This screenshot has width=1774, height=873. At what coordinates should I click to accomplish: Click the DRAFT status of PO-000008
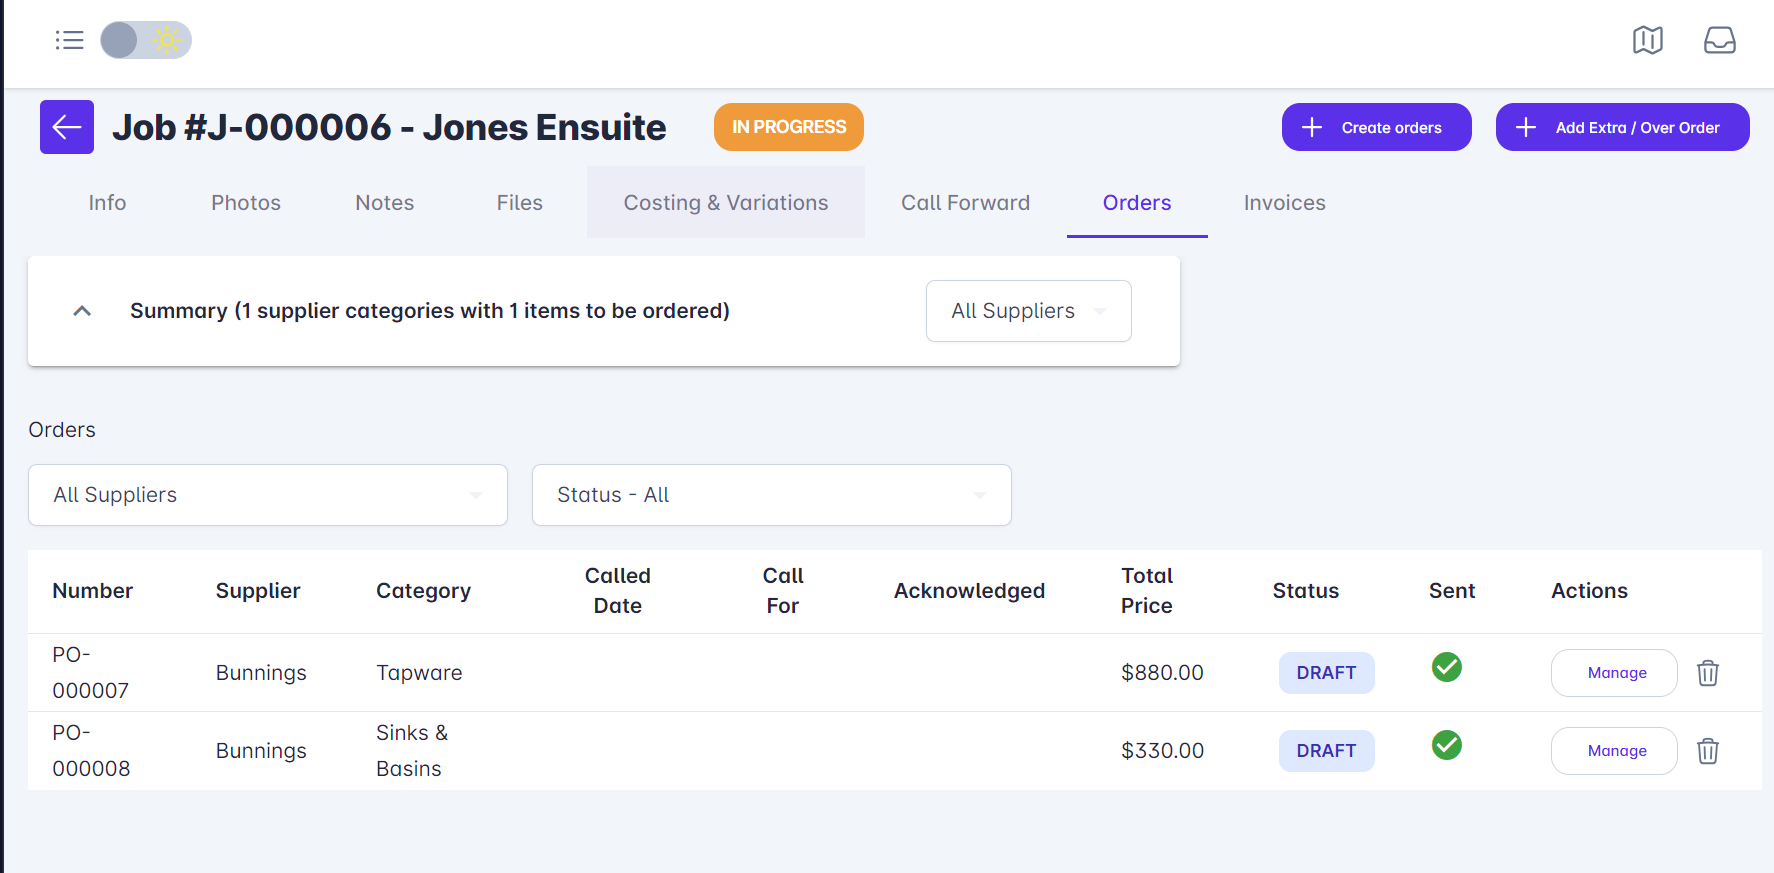tap(1326, 751)
